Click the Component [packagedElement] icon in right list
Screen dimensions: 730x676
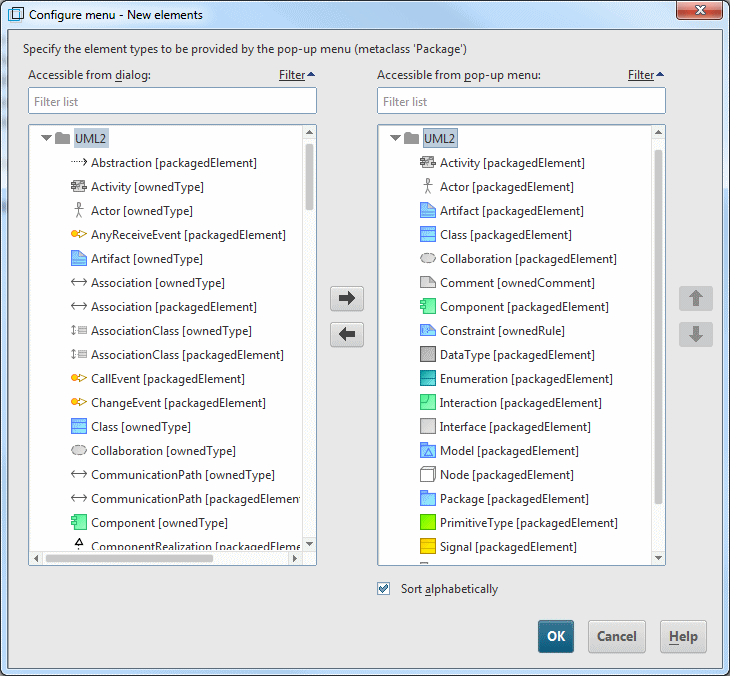coord(428,306)
